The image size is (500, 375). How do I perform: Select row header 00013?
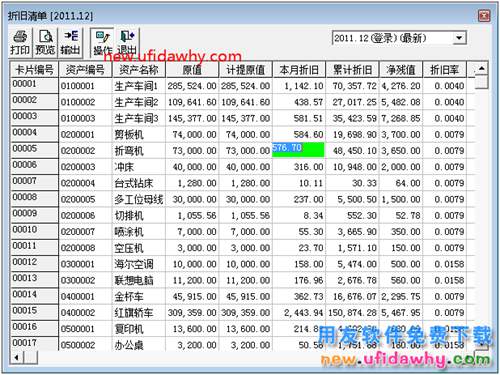click(x=34, y=279)
